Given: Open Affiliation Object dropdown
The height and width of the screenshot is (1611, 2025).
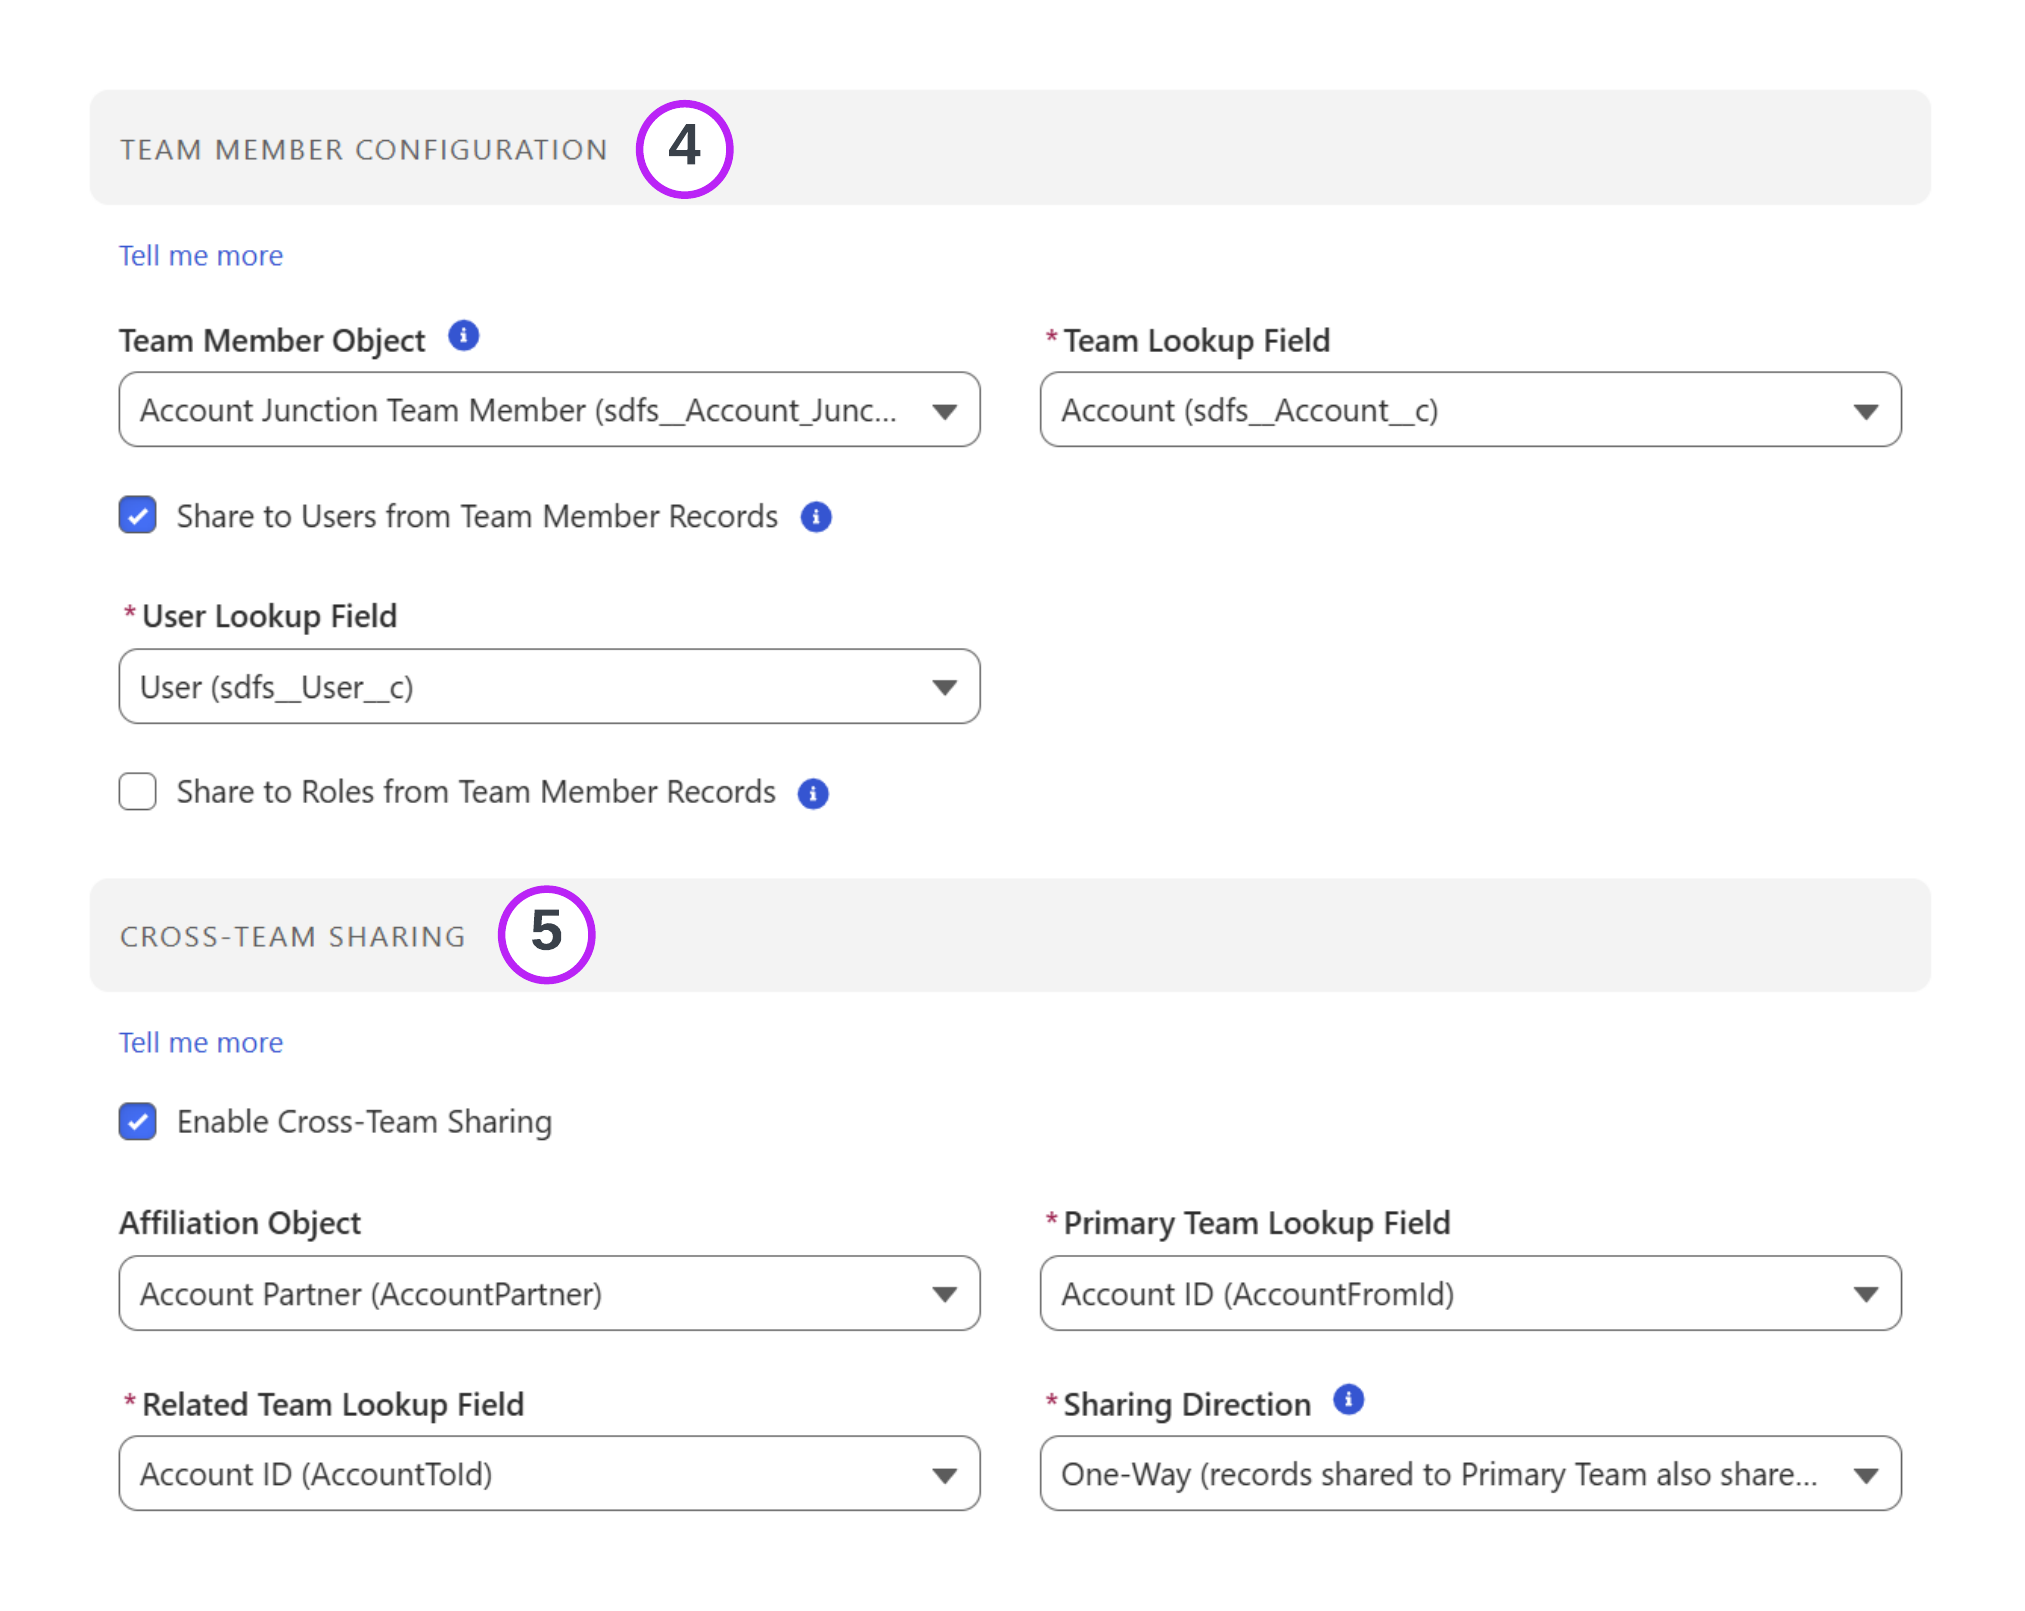Looking at the screenshot, I should pyautogui.click(x=549, y=1293).
